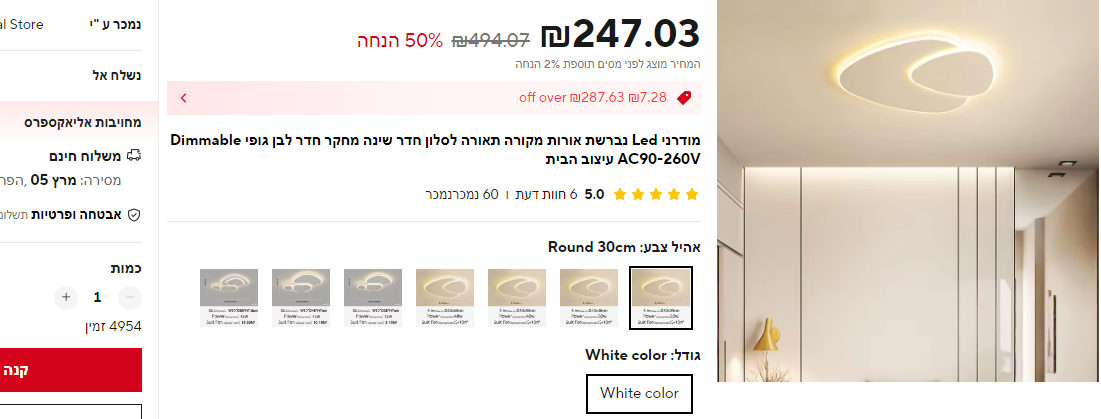
Task: Open the off over ₪287.63 coupon banner
Action: [434, 98]
